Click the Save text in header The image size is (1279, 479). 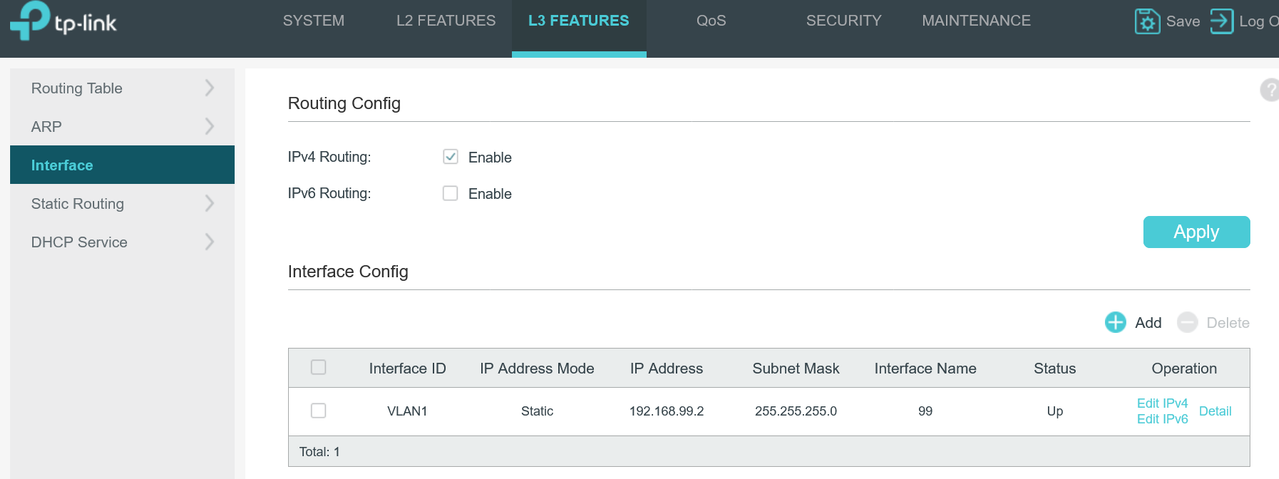pos(1183,21)
